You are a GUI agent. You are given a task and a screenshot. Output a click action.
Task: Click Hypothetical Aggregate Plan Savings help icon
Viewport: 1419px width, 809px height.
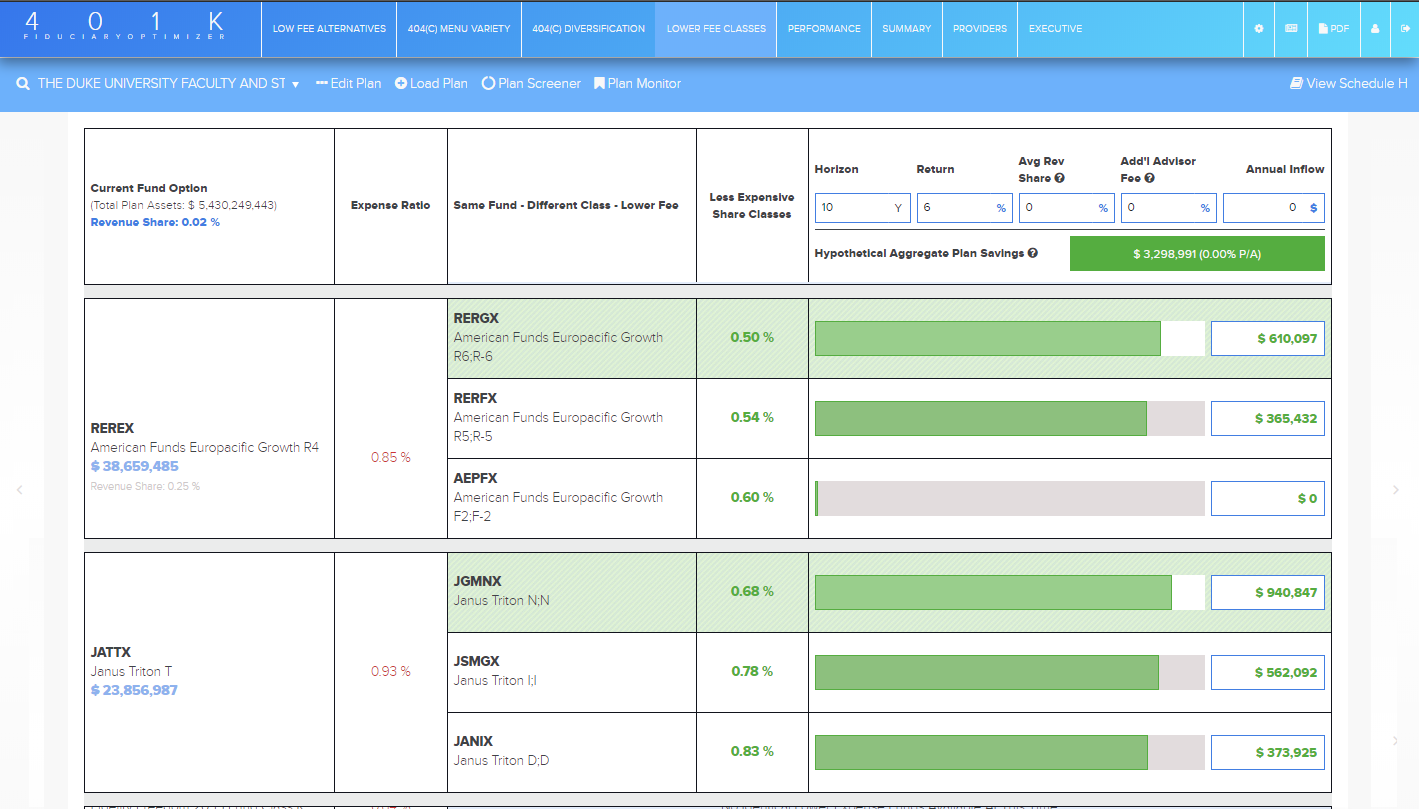1033,253
